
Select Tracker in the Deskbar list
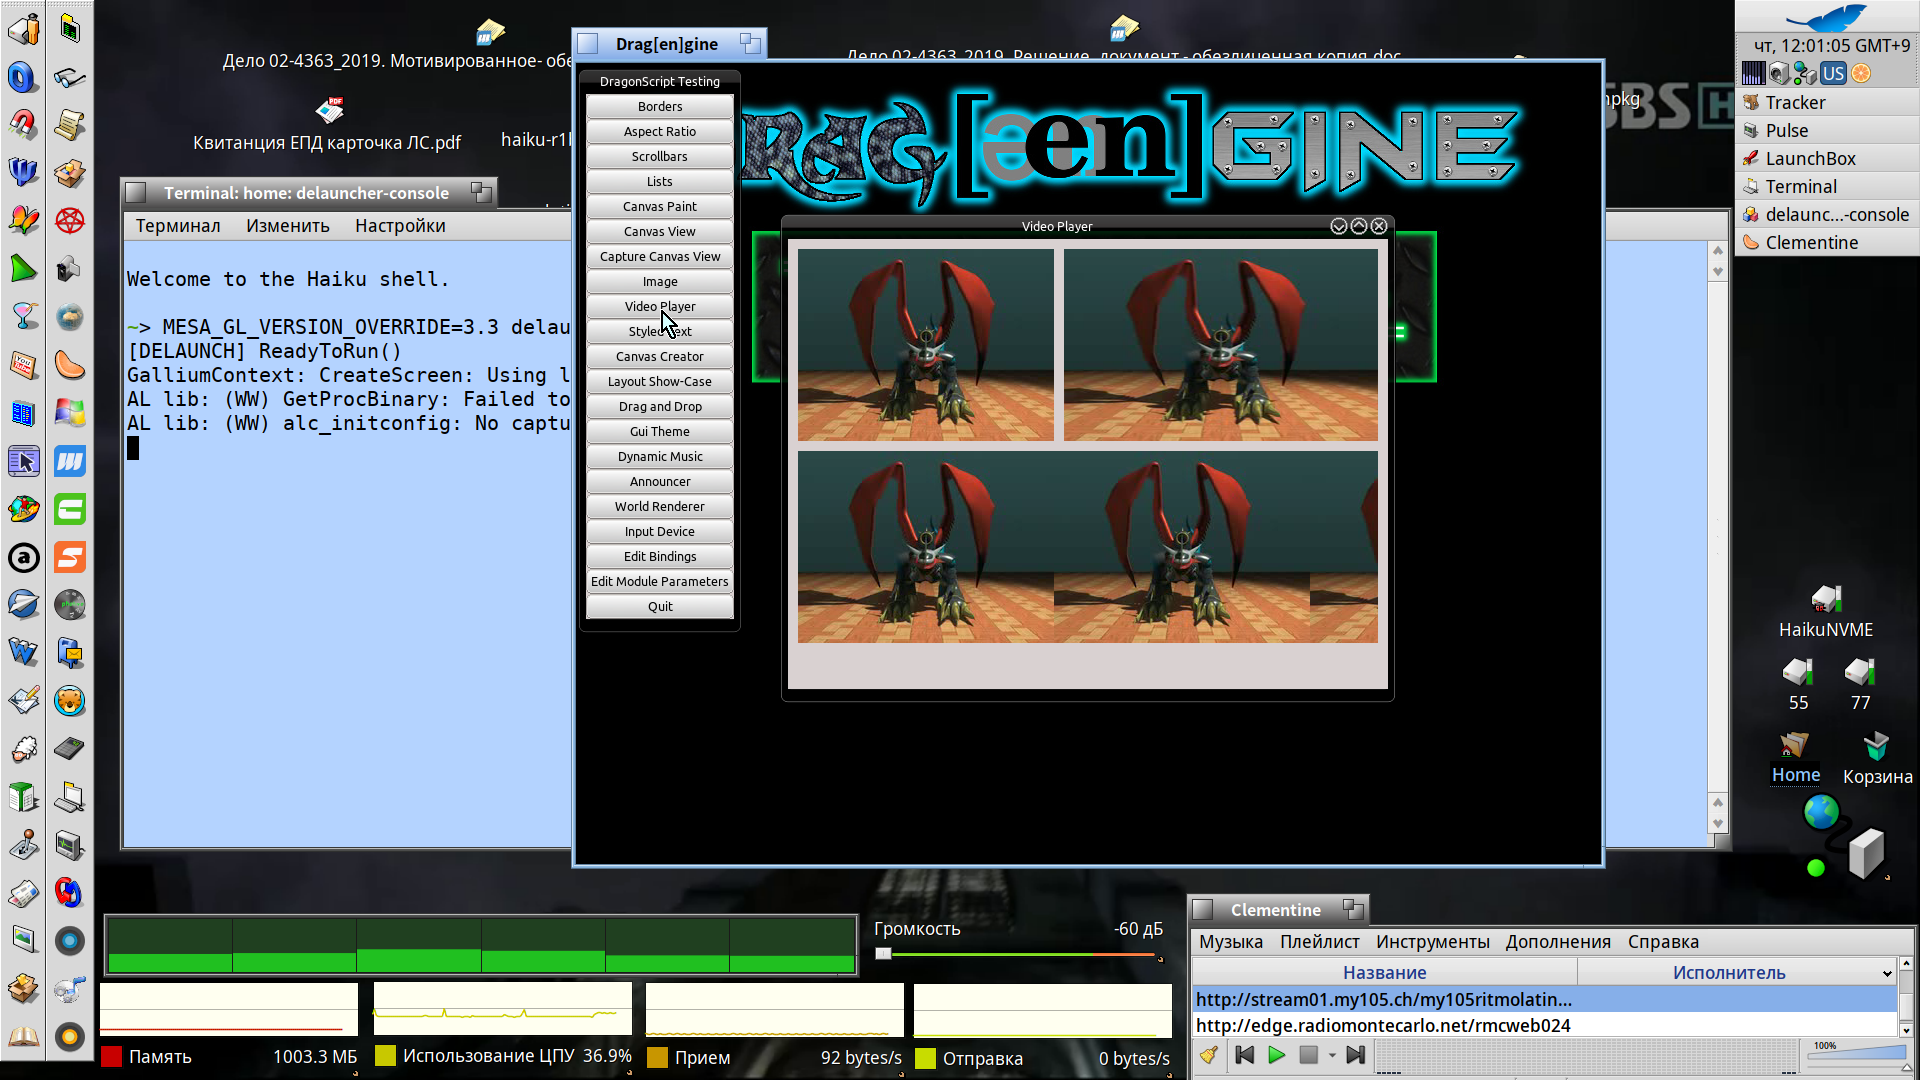[1827, 102]
